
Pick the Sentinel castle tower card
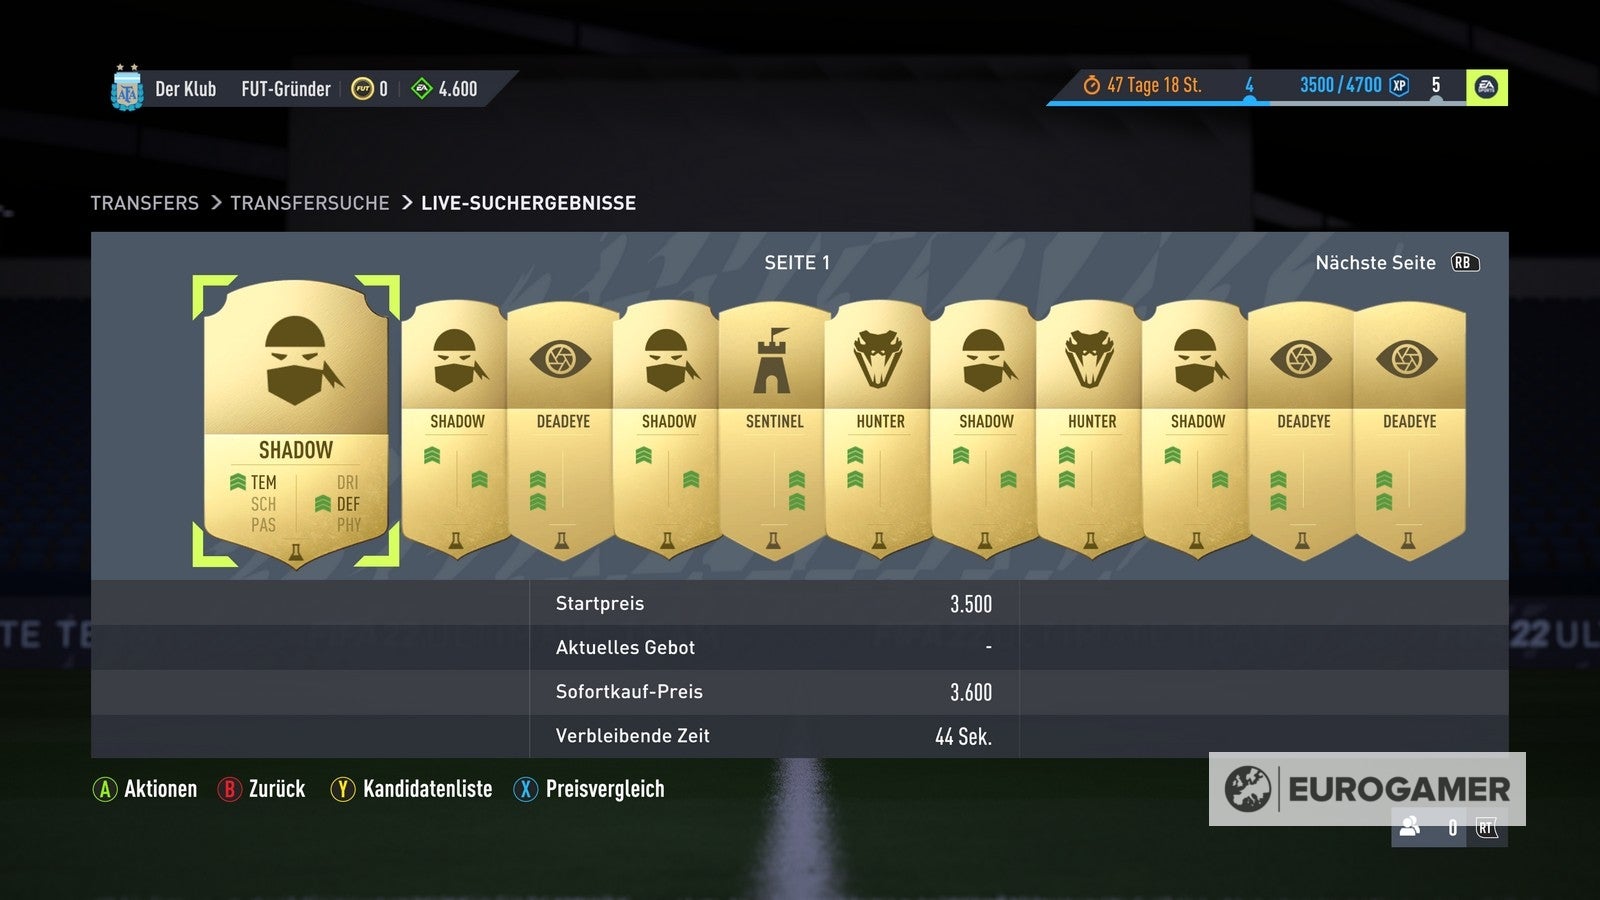[774, 430]
